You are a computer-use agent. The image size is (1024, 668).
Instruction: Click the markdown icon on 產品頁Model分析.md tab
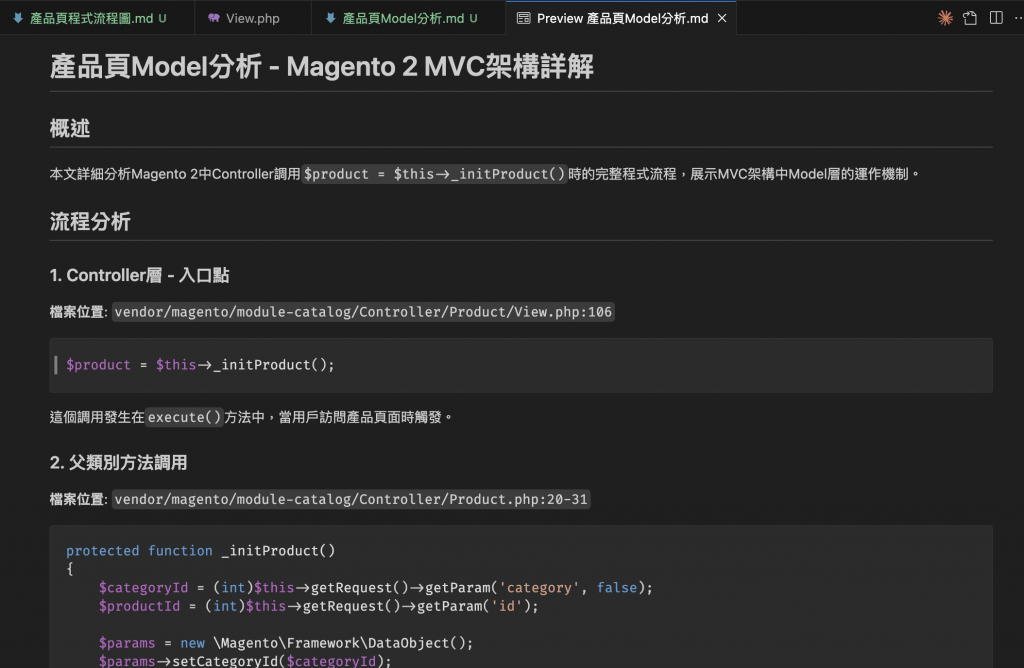pyautogui.click(x=330, y=18)
